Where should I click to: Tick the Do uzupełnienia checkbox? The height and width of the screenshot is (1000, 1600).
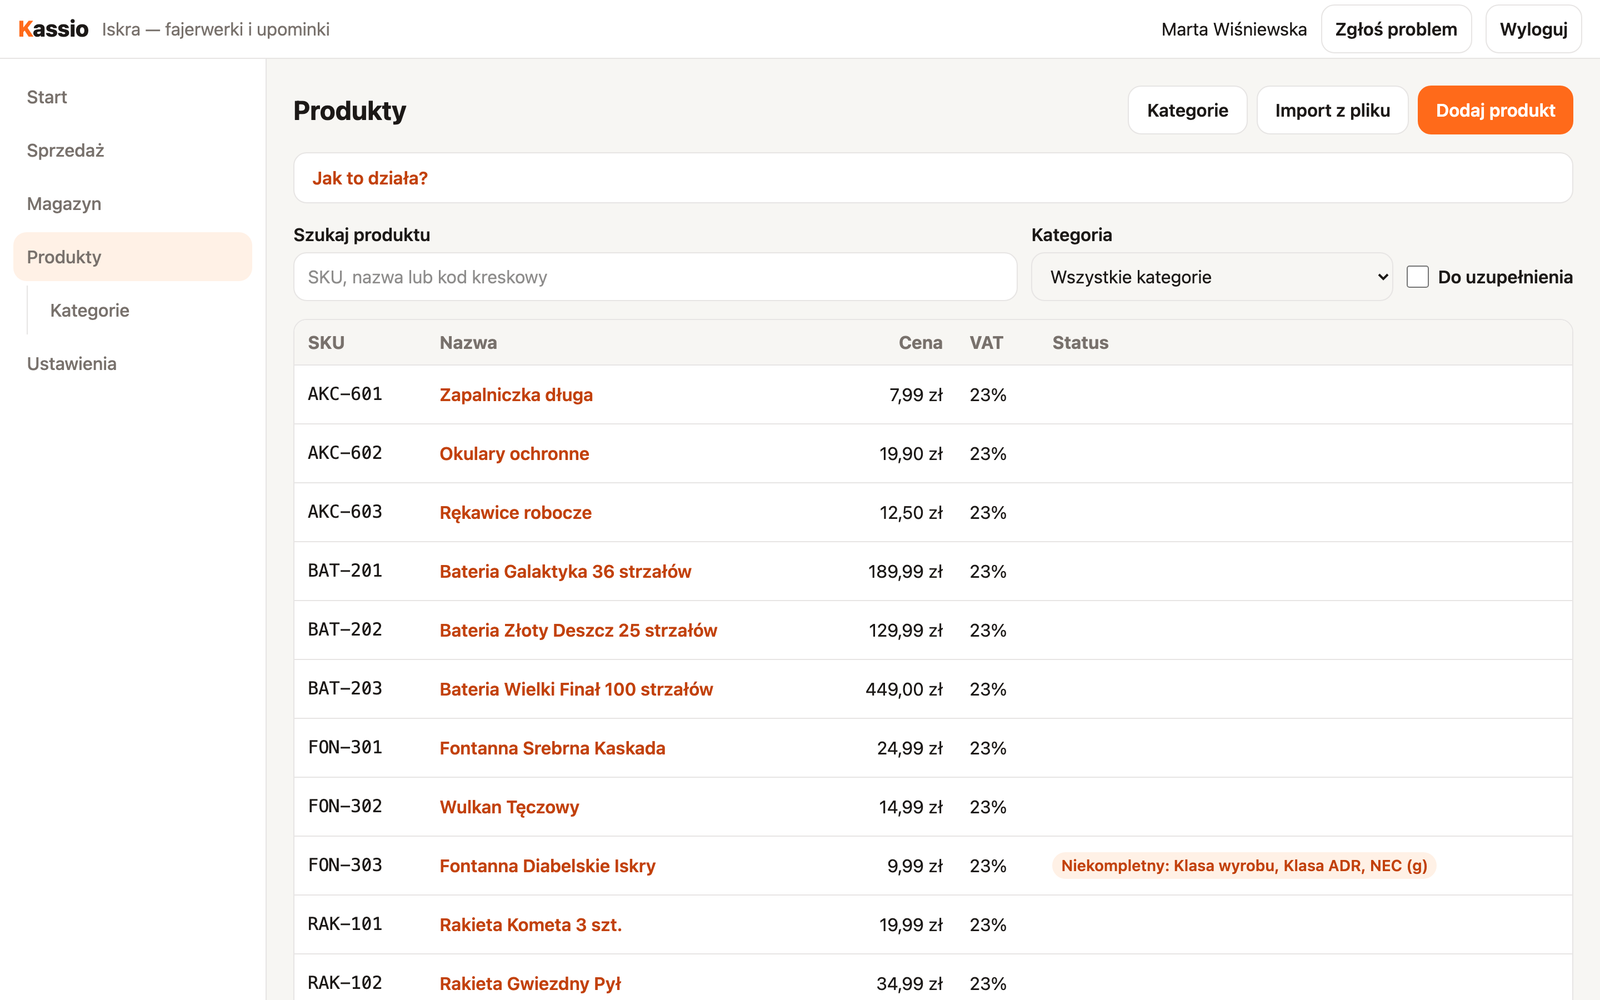1417,277
